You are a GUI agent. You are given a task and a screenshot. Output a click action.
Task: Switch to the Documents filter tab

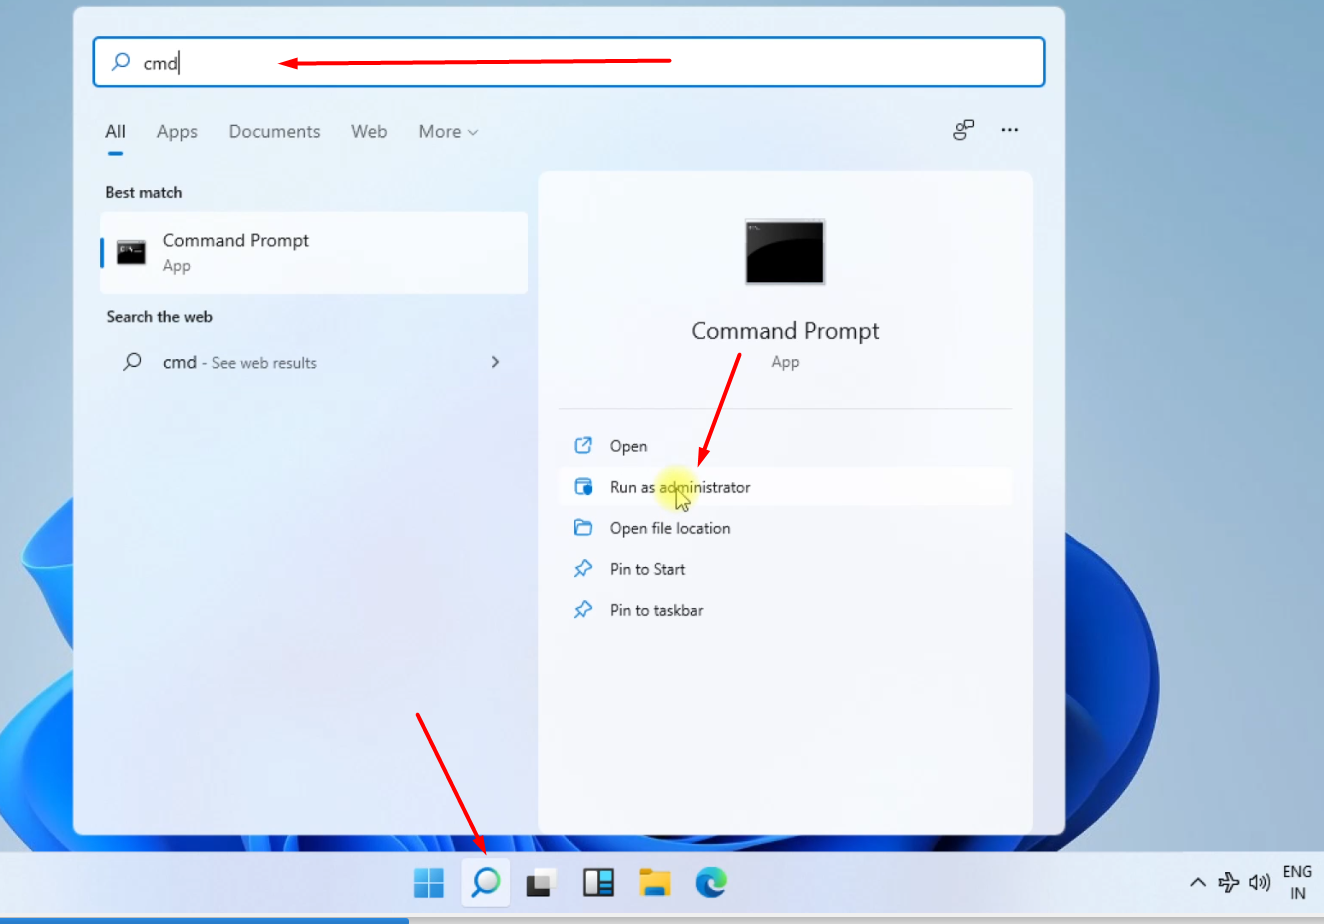[274, 132]
